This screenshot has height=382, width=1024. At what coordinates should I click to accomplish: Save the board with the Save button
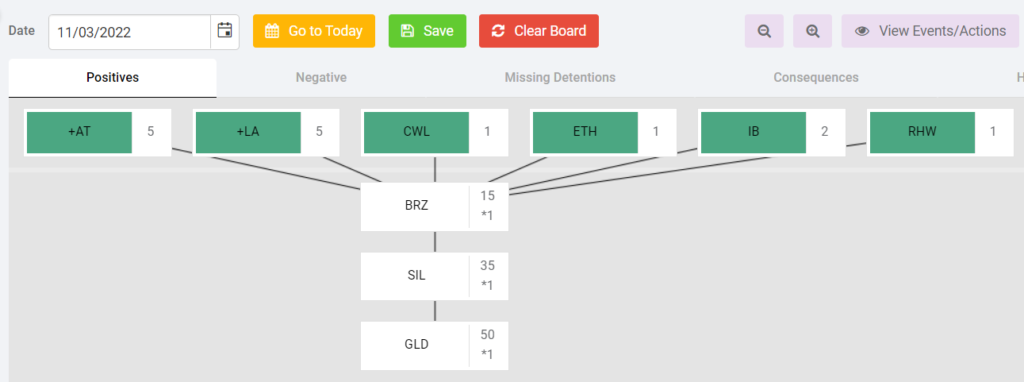pyautogui.click(x=427, y=31)
